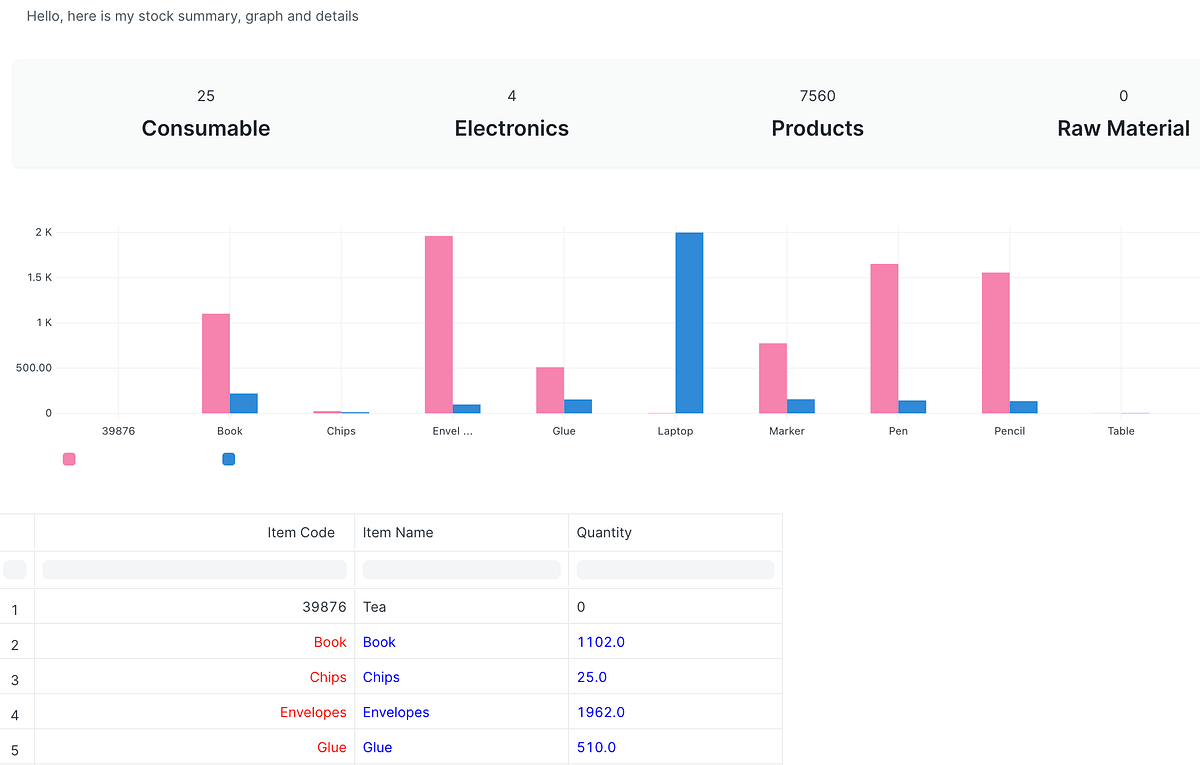
Task: Select the Electronics summary card
Action: pyautogui.click(x=511, y=113)
